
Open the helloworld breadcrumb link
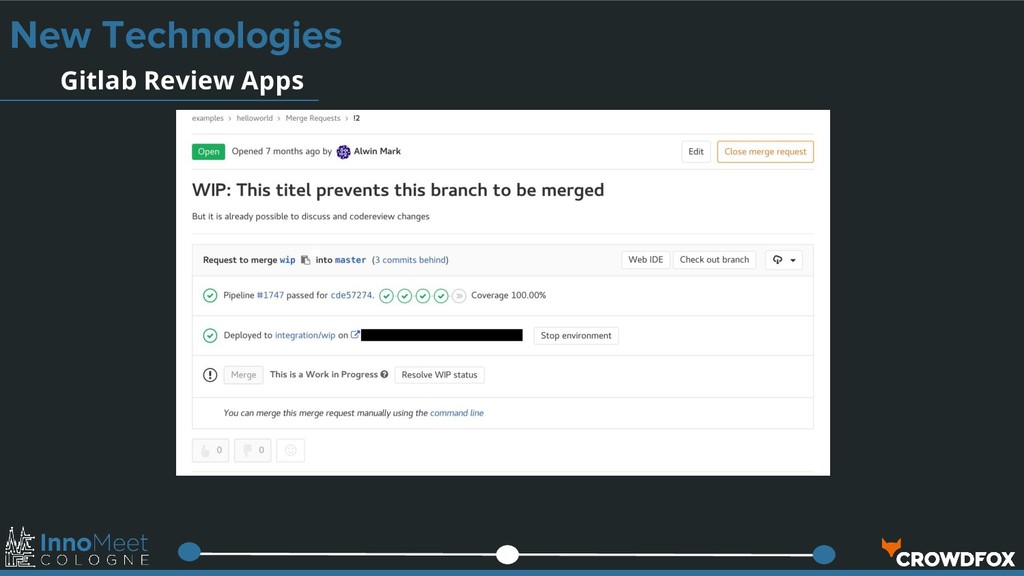[255, 118]
